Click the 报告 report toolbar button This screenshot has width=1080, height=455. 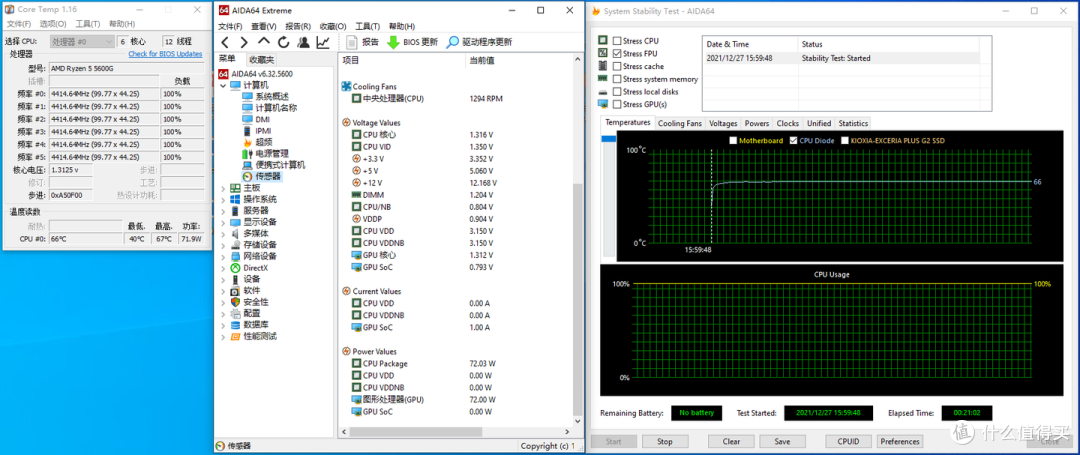click(362, 42)
